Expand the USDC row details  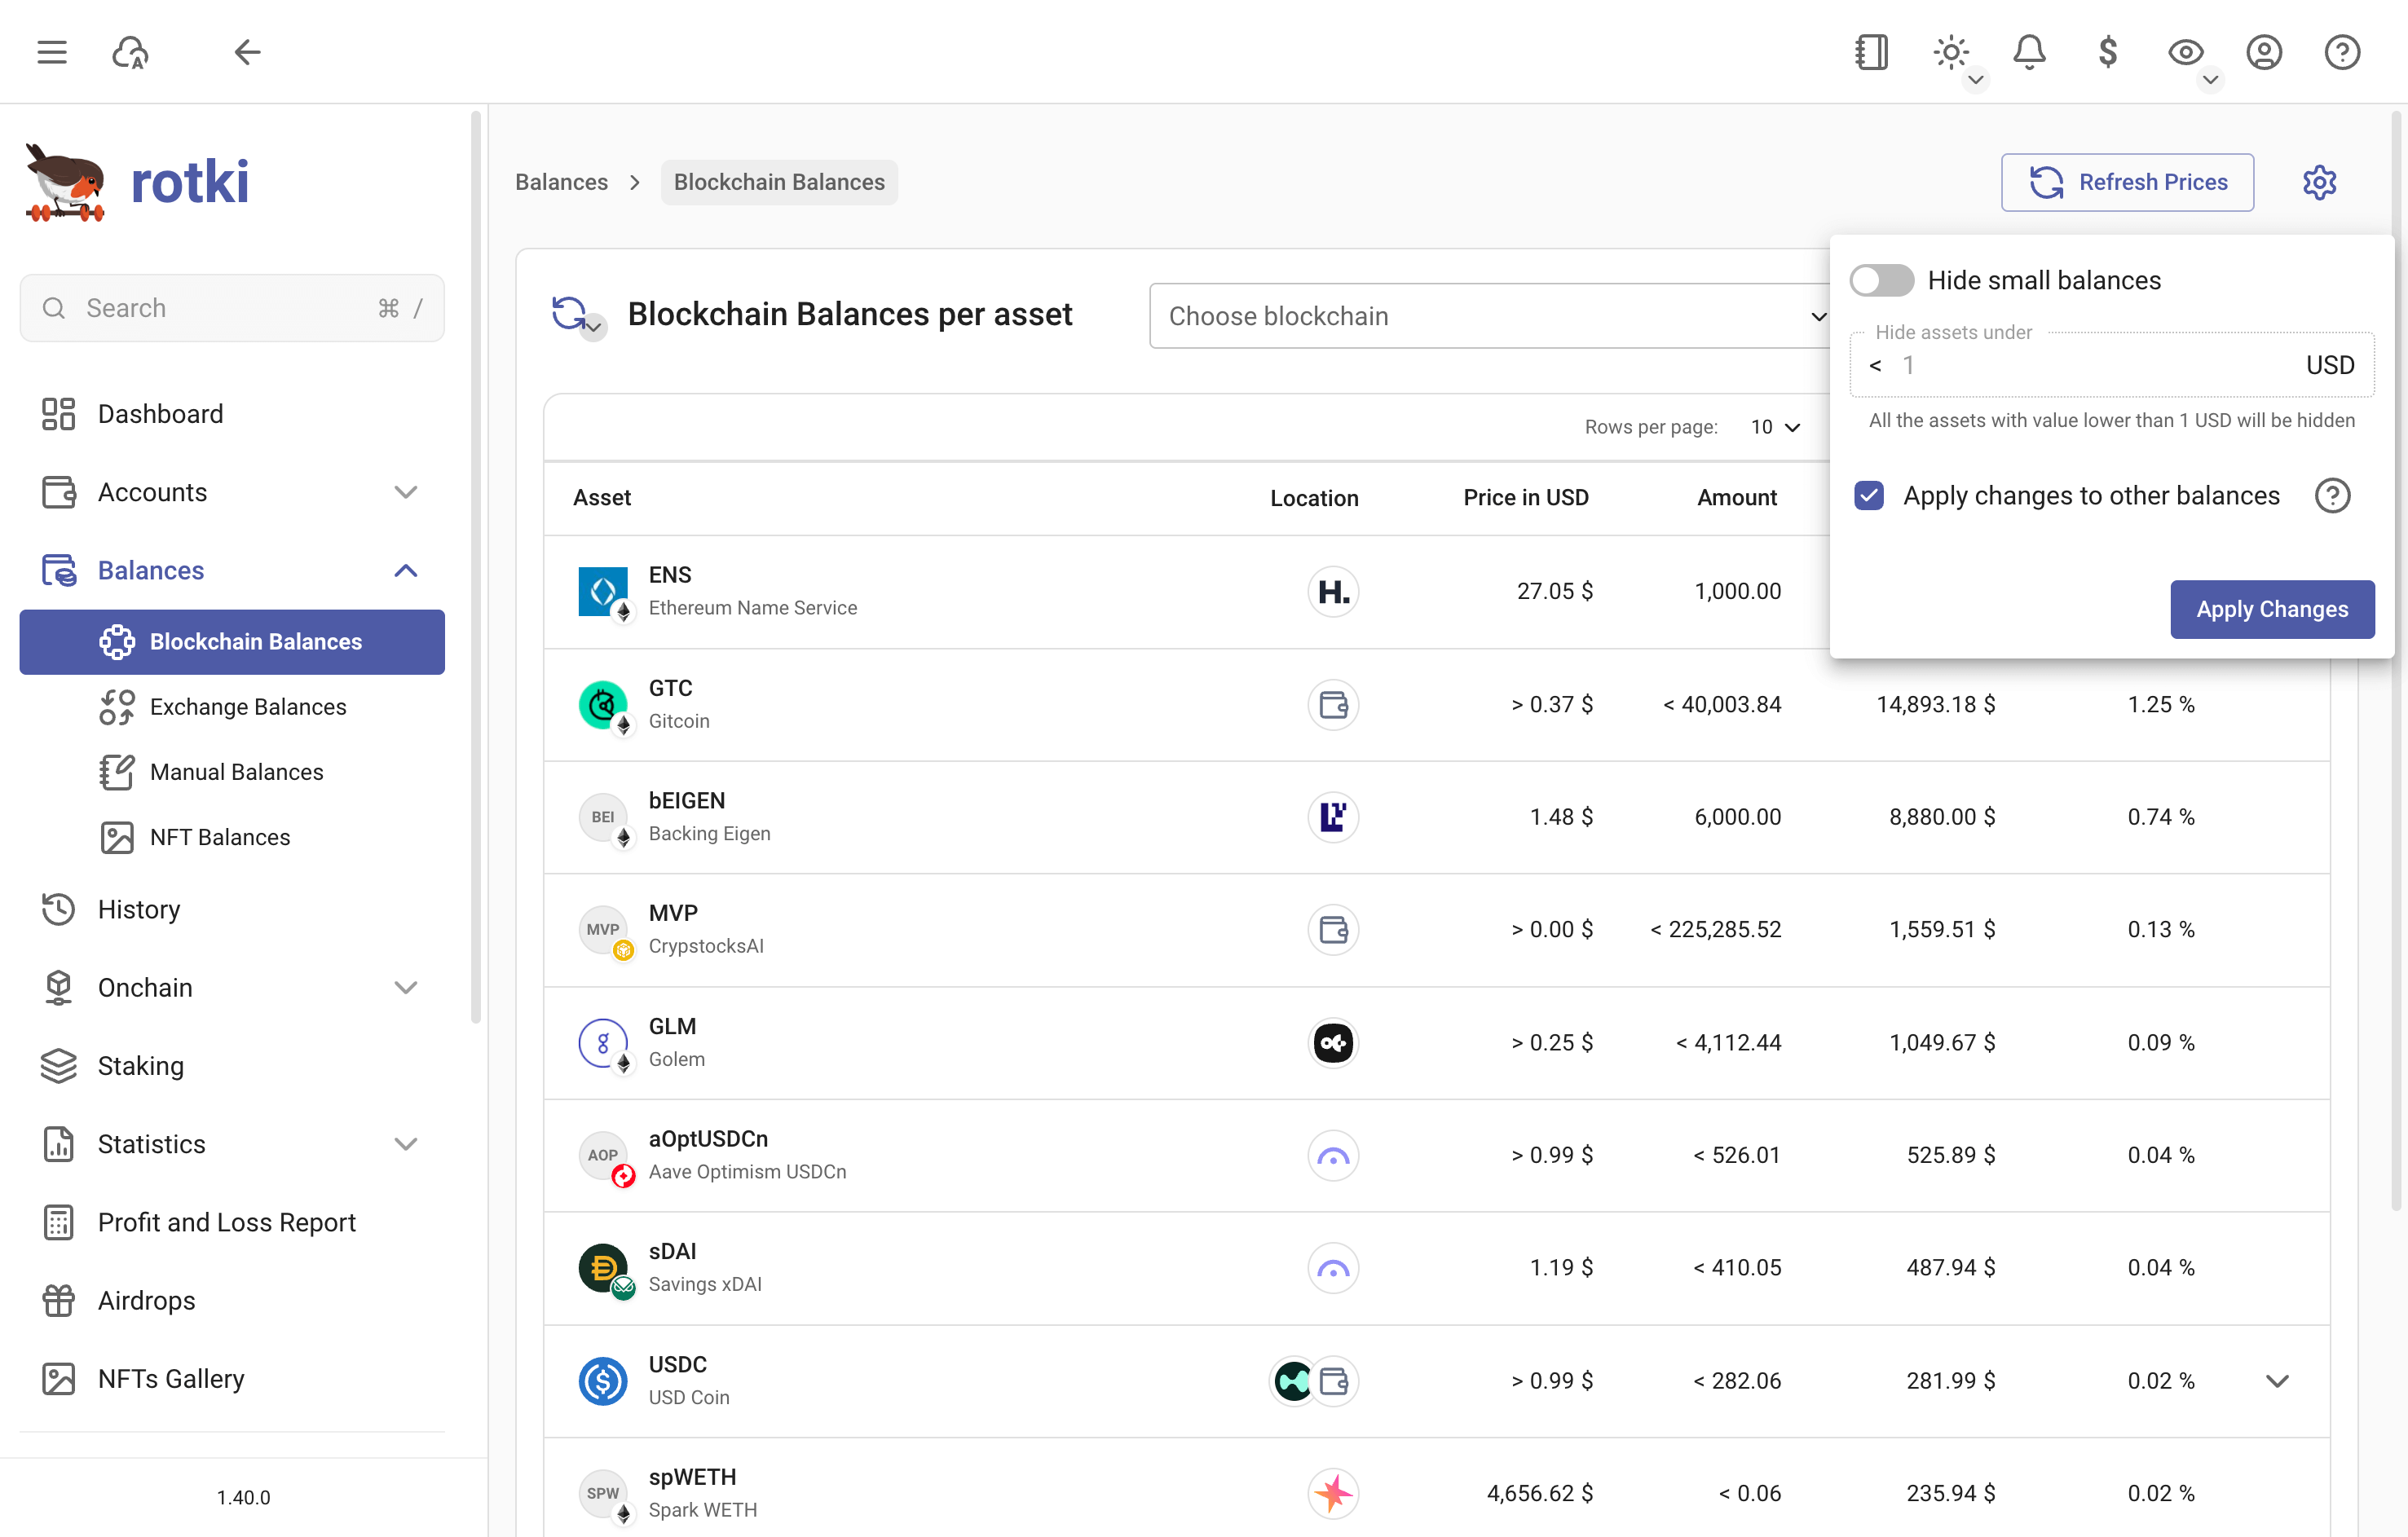click(2277, 1381)
